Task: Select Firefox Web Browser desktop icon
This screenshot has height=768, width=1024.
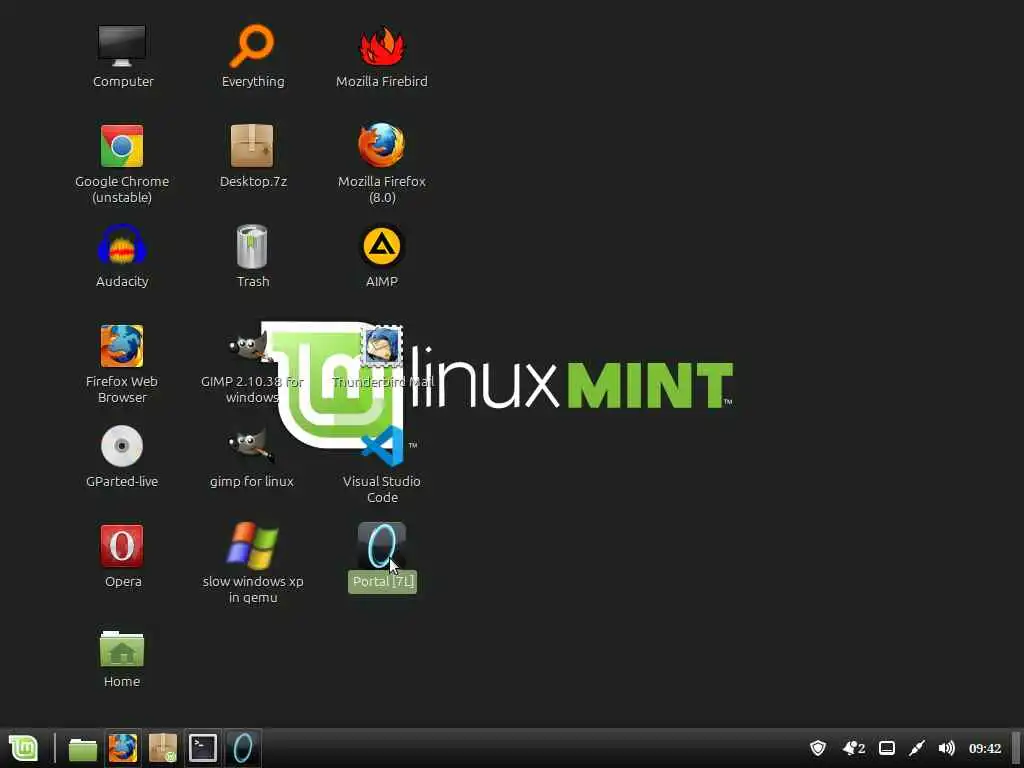Action: pos(122,346)
